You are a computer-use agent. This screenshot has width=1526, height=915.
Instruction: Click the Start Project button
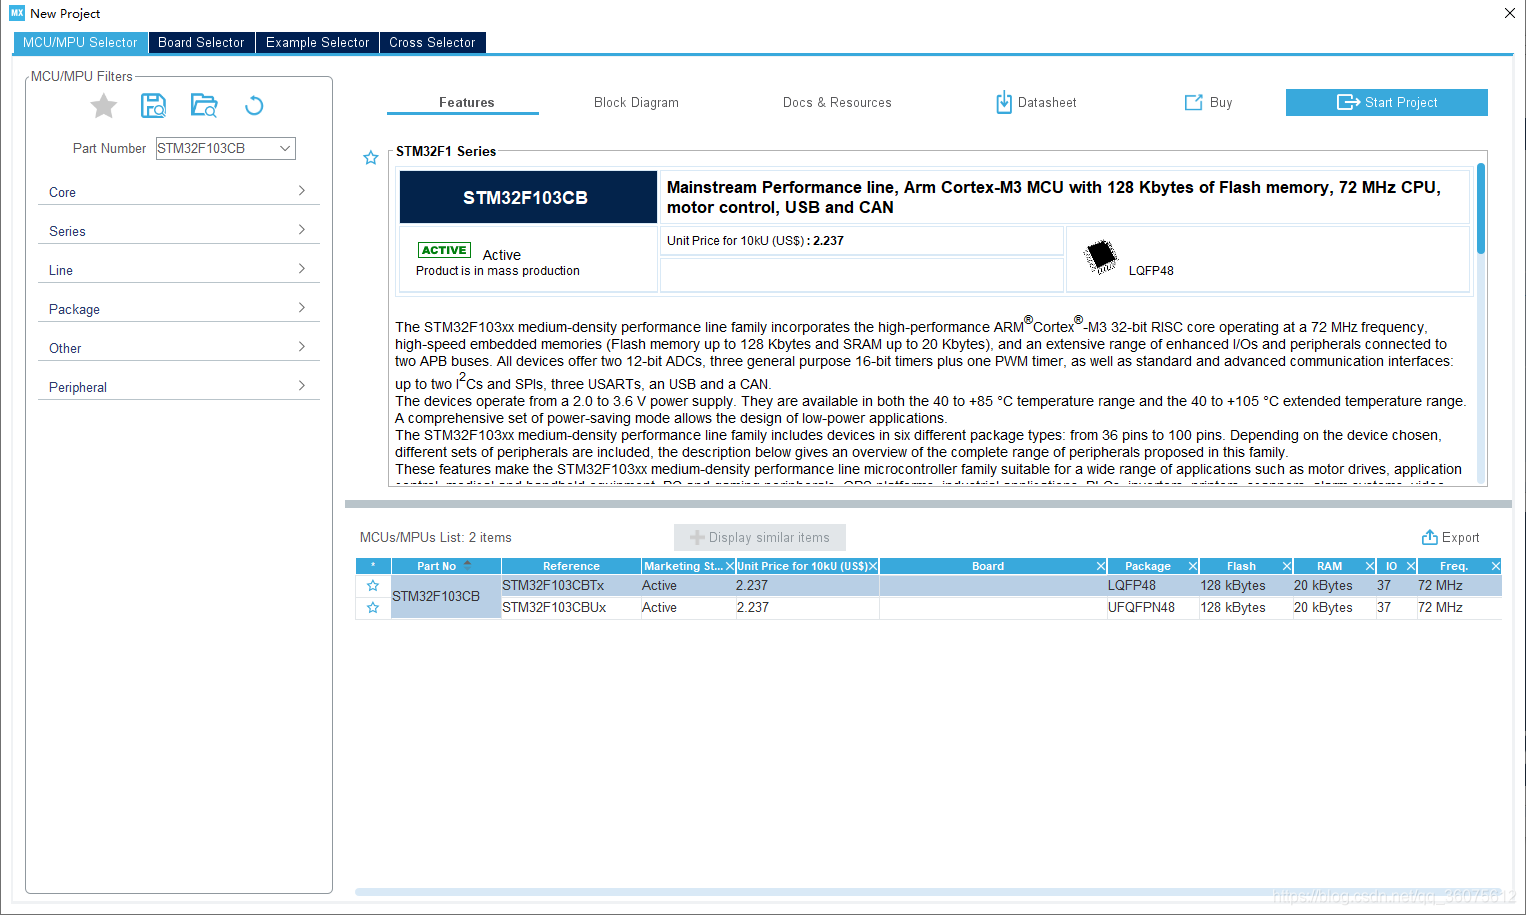click(x=1387, y=102)
